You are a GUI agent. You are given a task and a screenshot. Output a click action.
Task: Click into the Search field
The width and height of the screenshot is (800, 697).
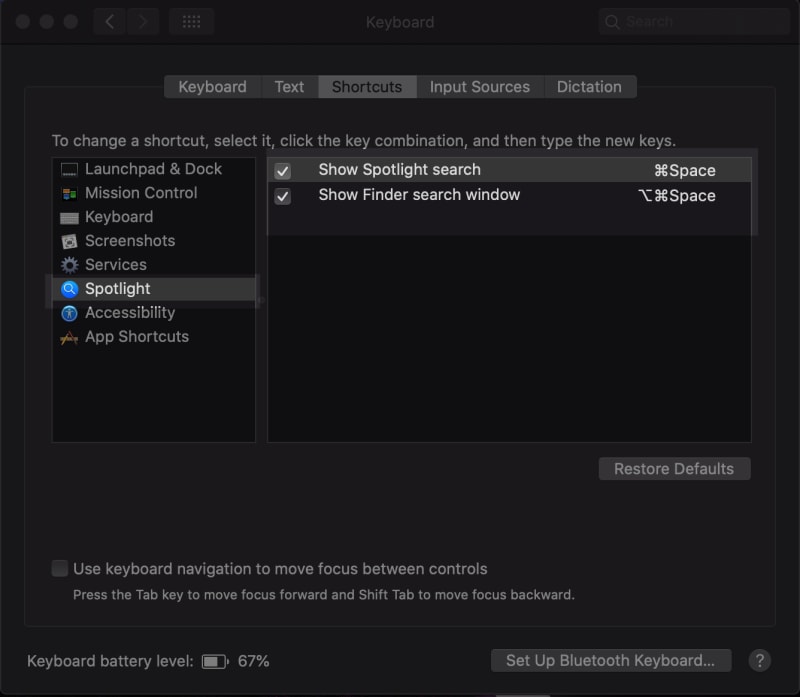[x=694, y=22]
